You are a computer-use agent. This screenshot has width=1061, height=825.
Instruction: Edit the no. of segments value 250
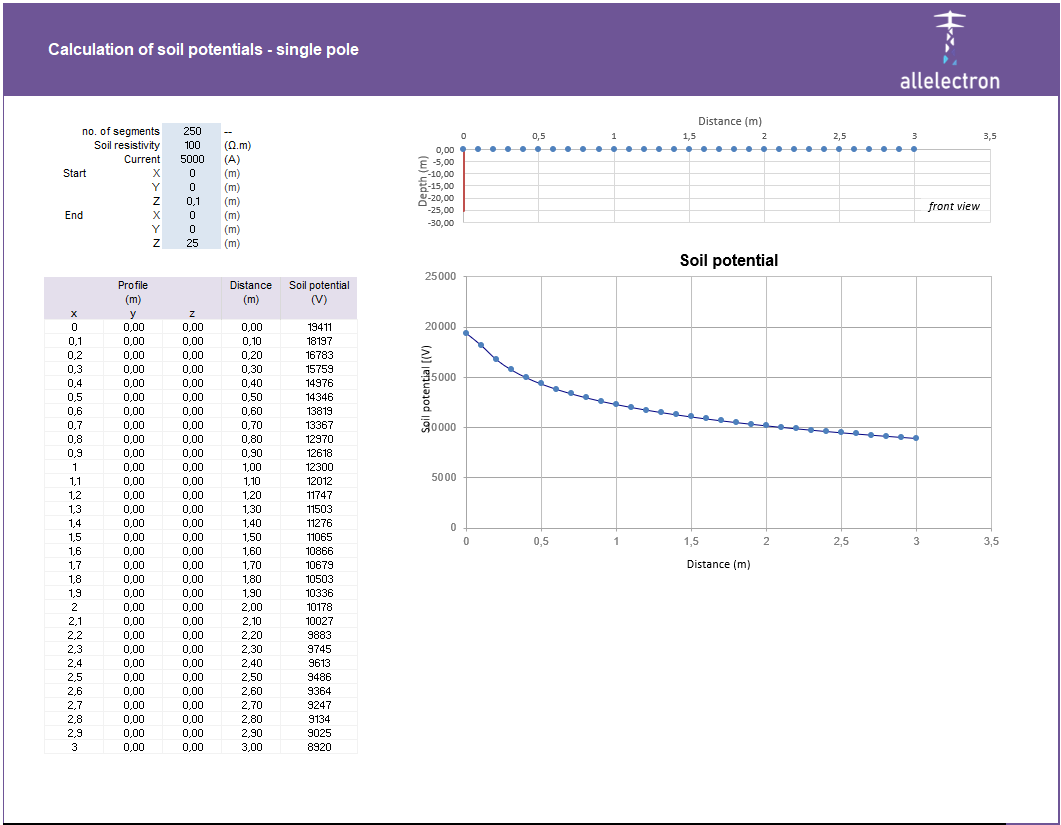[194, 131]
